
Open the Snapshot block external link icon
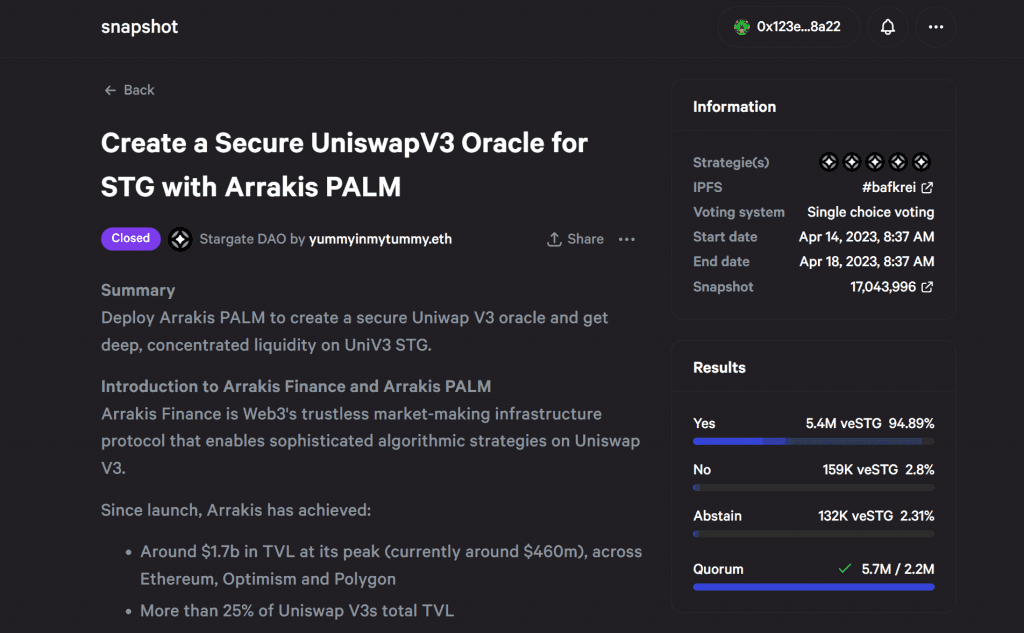[927, 287]
